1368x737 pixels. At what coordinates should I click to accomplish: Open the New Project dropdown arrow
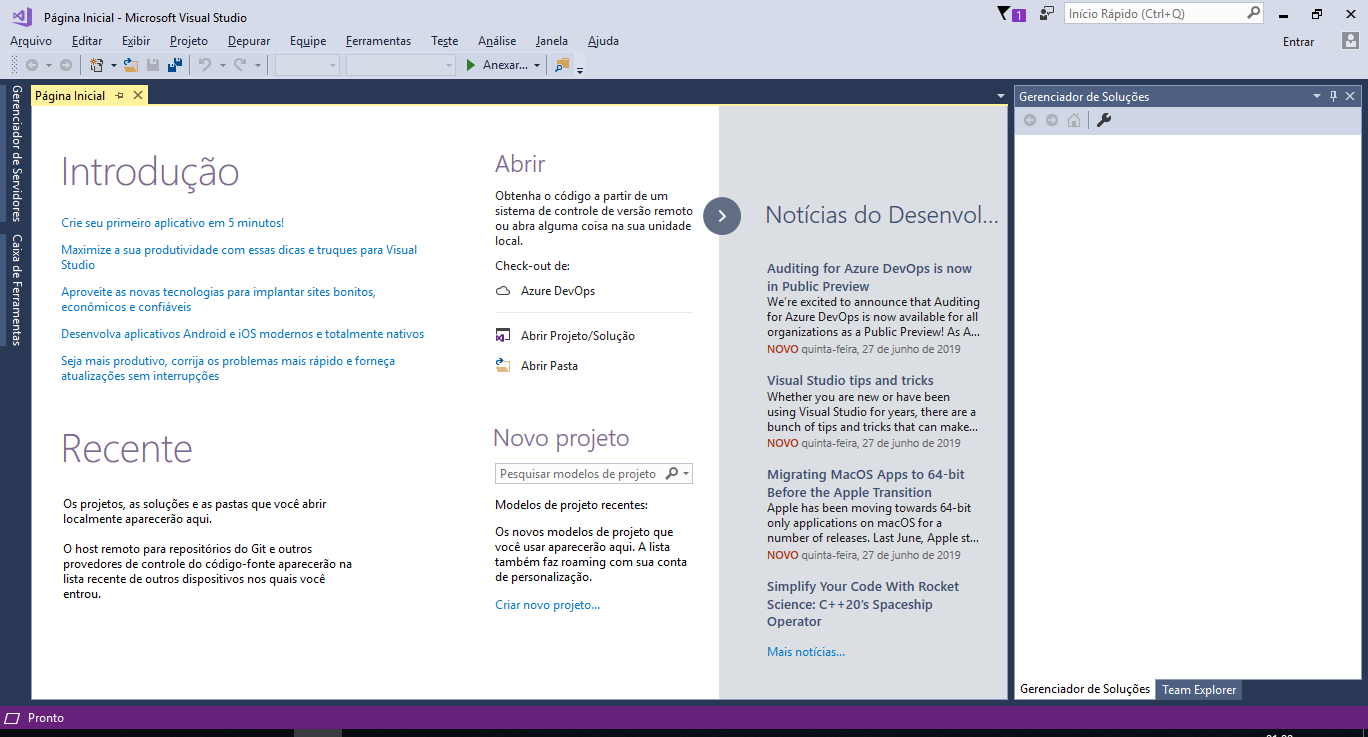pos(113,65)
